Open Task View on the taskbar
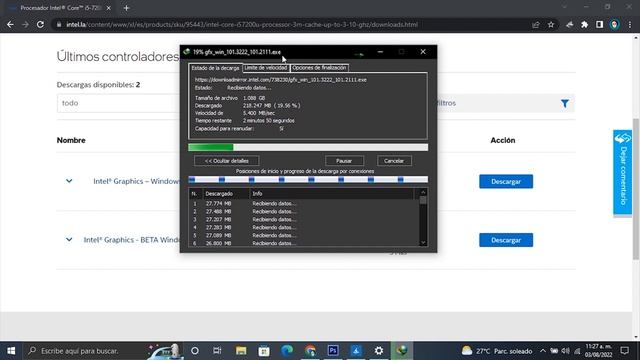Image resolution: width=640 pixels, height=360 pixels. [217, 351]
